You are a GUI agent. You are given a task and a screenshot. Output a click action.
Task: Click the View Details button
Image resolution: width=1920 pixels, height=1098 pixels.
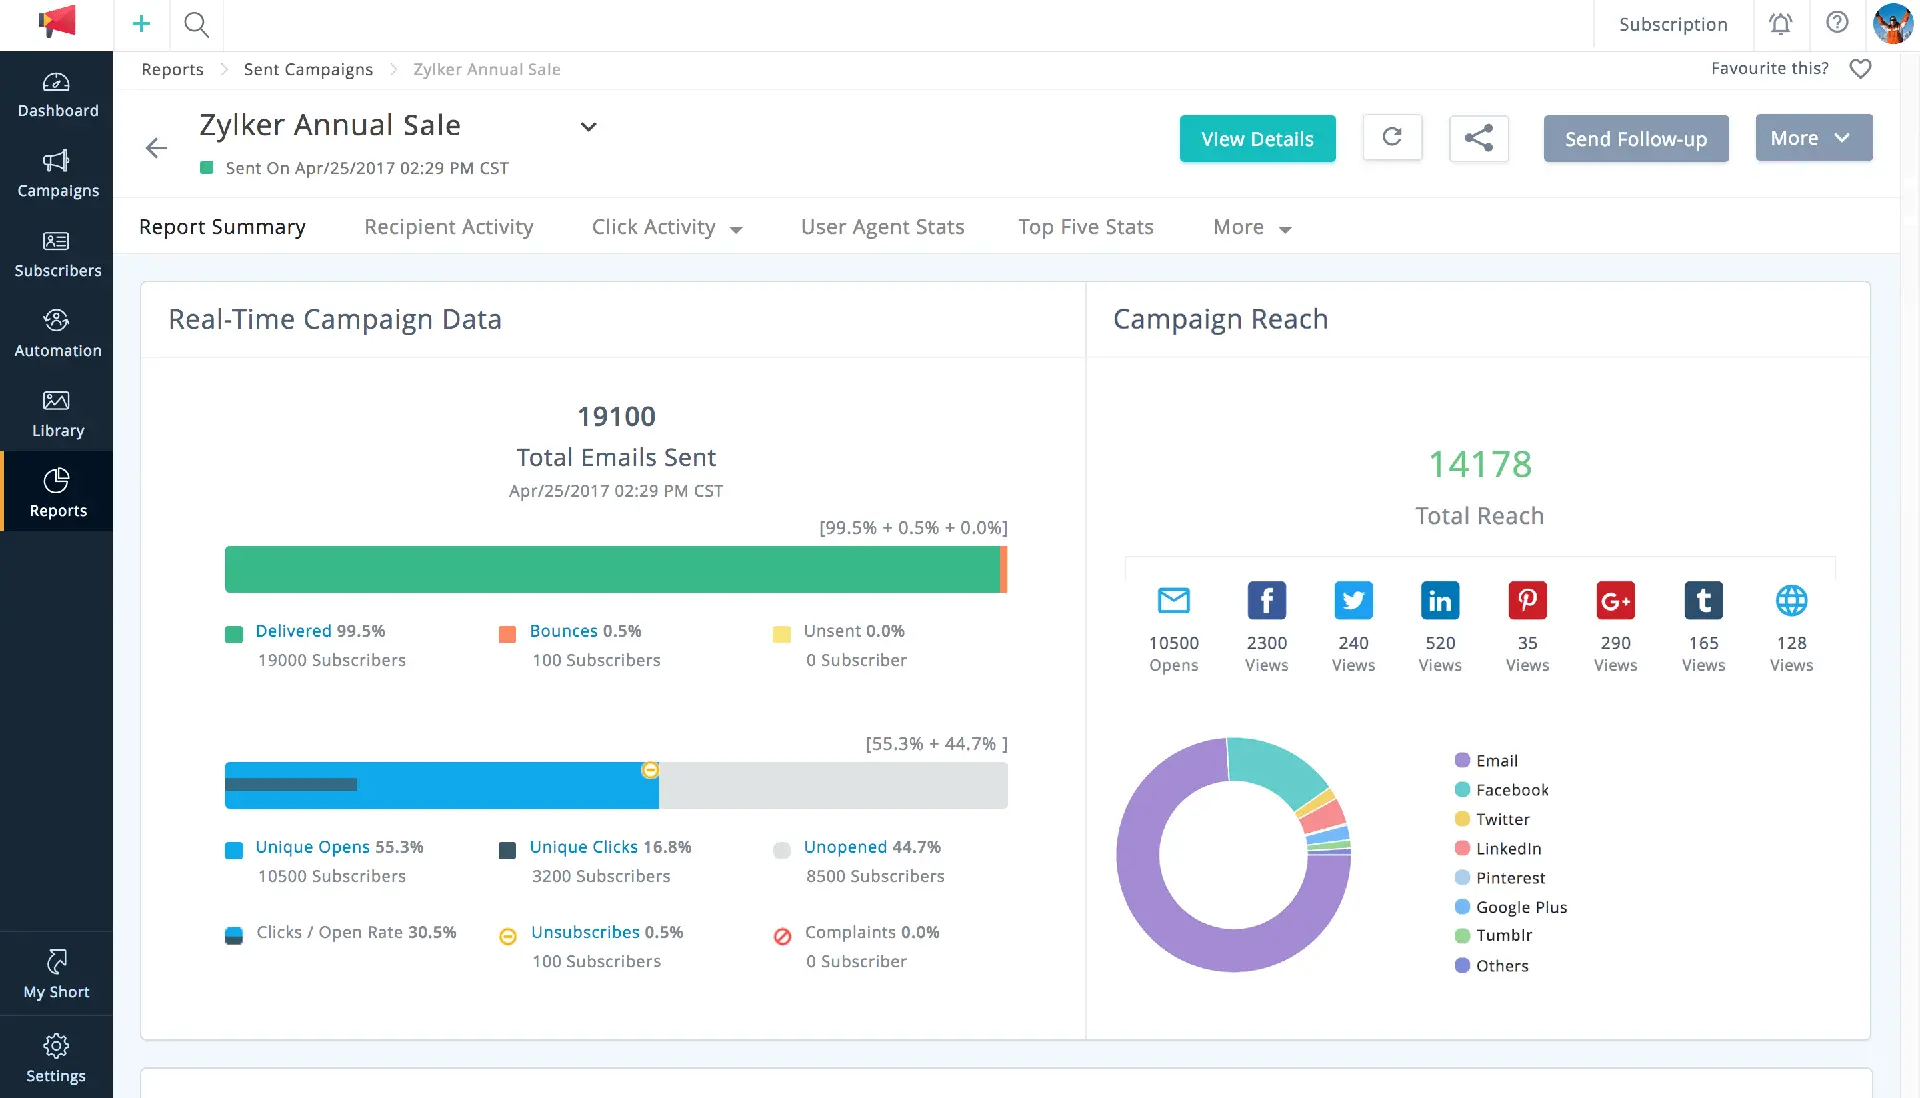point(1257,139)
